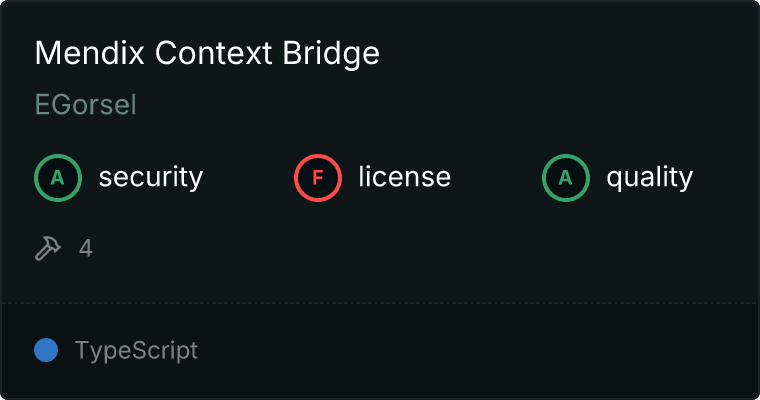Click the letter A inside the security badge
The height and width of the screenshot is (400, 760).
(x=58, y=178)
